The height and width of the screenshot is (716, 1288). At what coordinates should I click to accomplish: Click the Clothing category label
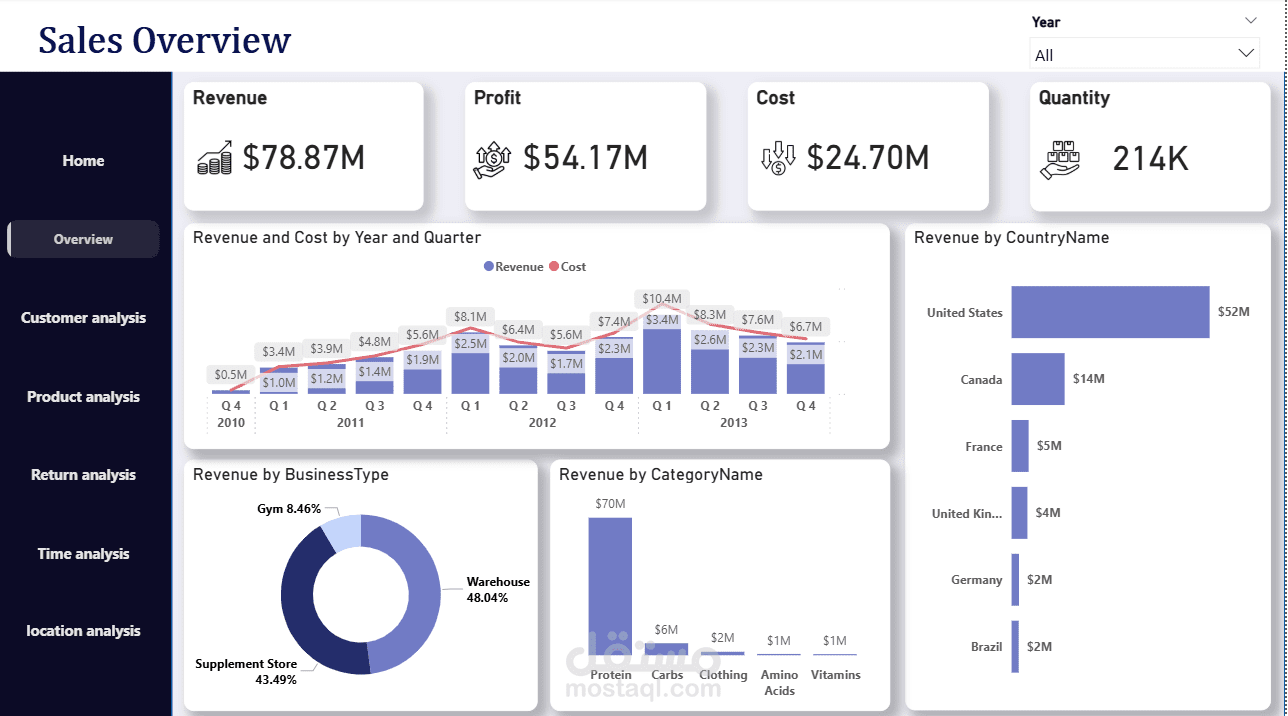coord(723,675)
